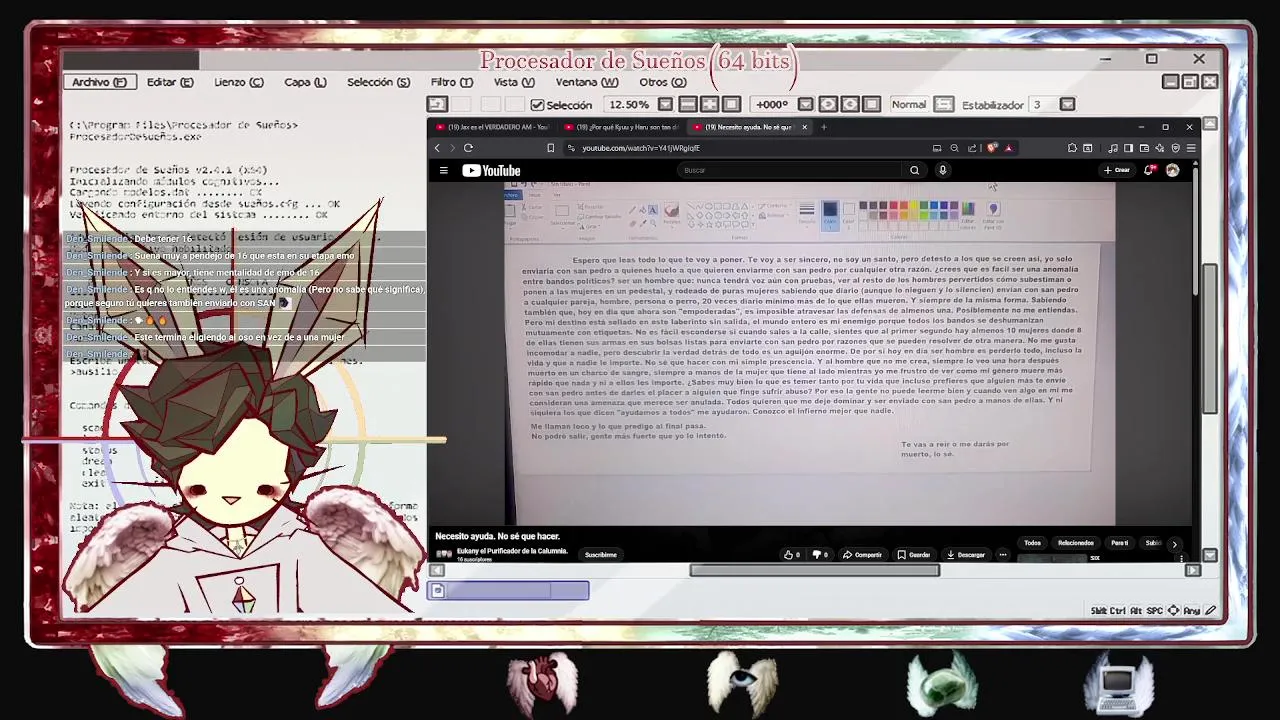1280x720 pixels.
Task: Open the Selección (S) menu
Action: (378, 82)
